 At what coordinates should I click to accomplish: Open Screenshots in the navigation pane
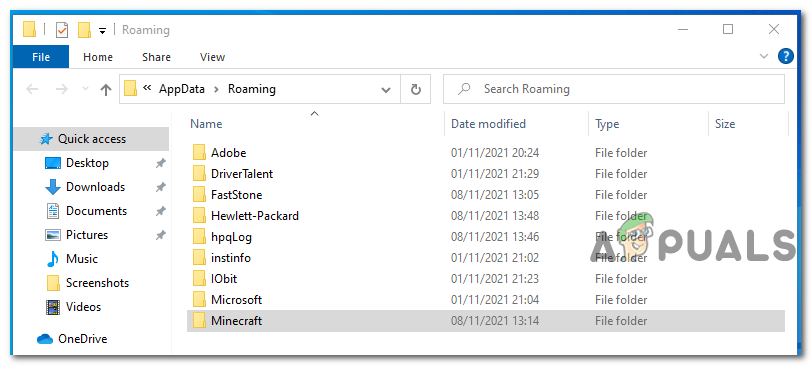[x=97, y=283]
